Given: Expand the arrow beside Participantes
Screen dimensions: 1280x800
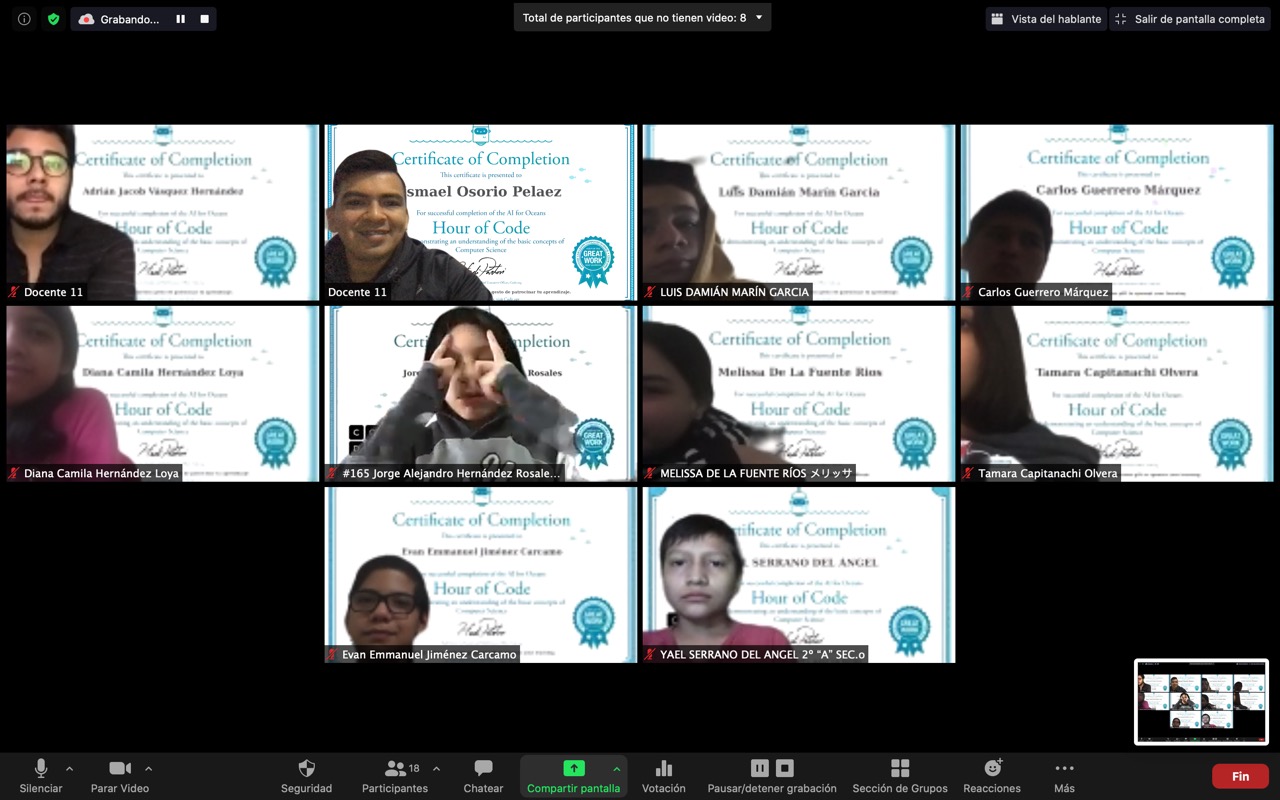Looking at the screenshot, I should click(x=436, y=769).
